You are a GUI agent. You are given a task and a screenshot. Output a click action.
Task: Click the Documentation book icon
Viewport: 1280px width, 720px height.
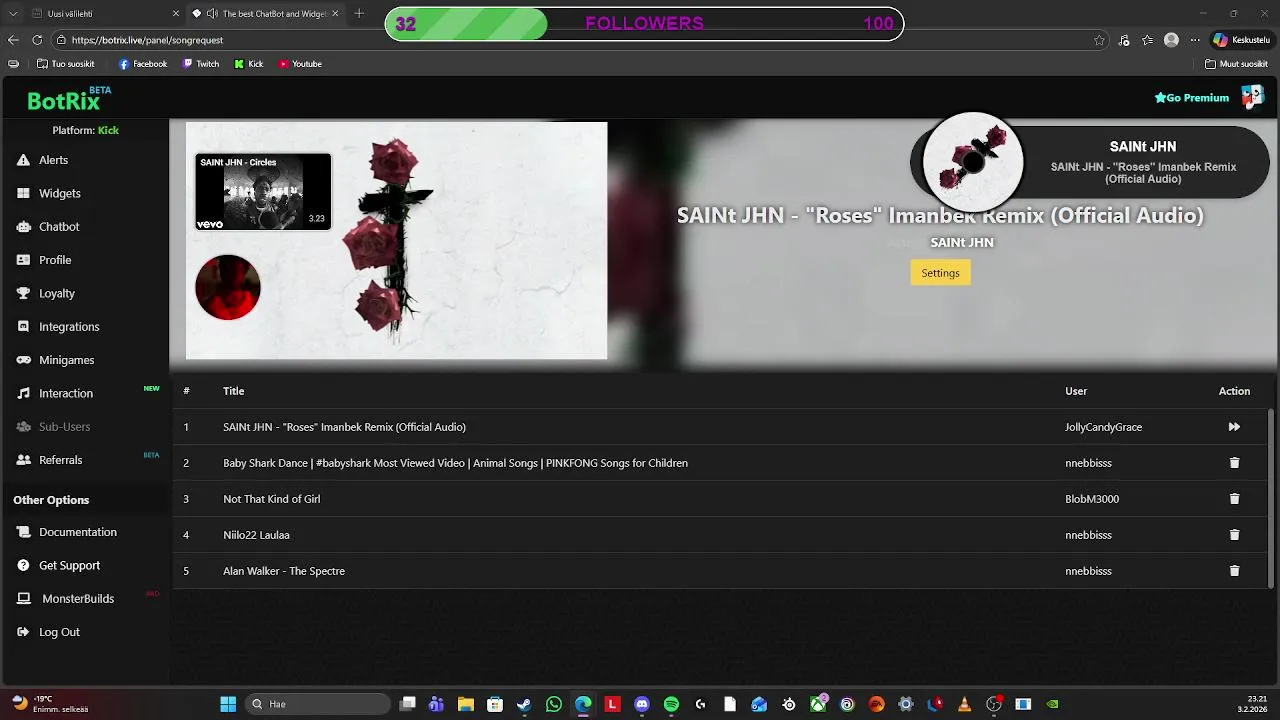[x=23, y=532]
